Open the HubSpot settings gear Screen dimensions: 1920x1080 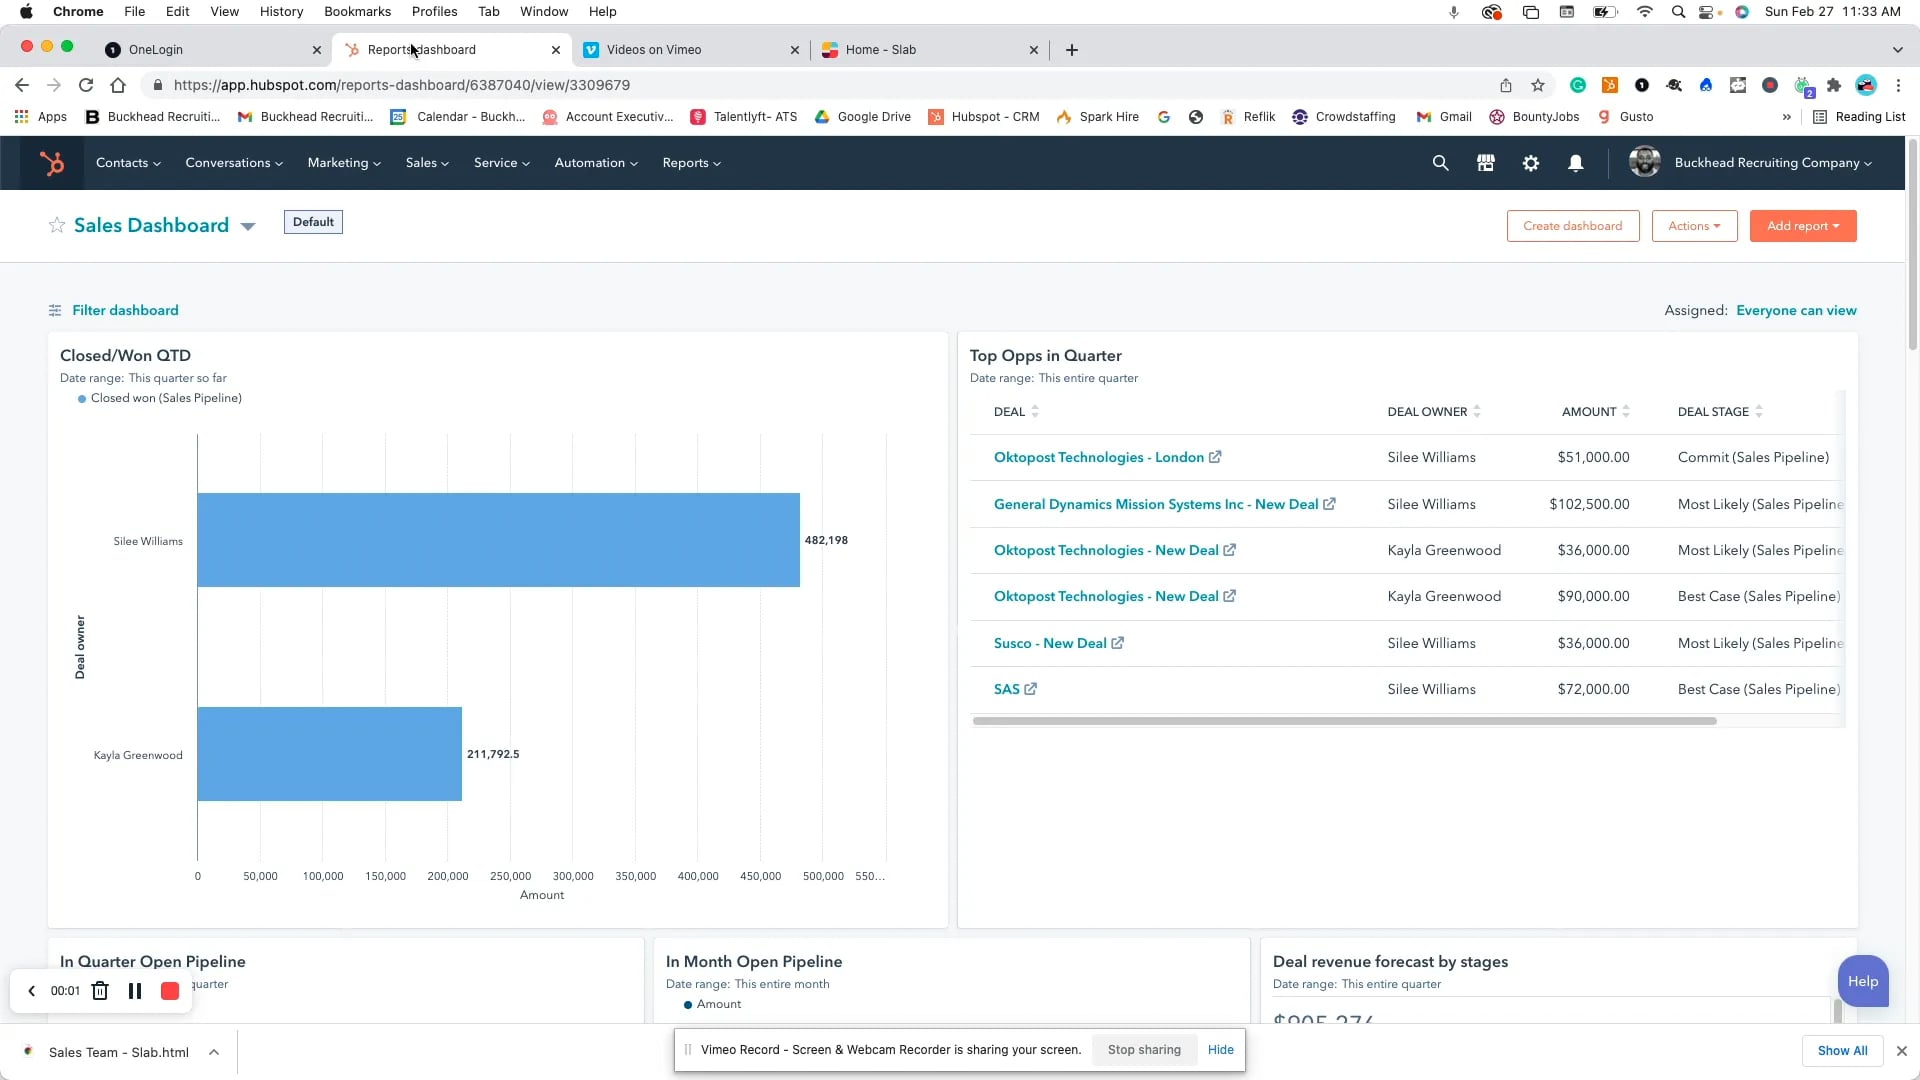click(x=1531, y=162)
